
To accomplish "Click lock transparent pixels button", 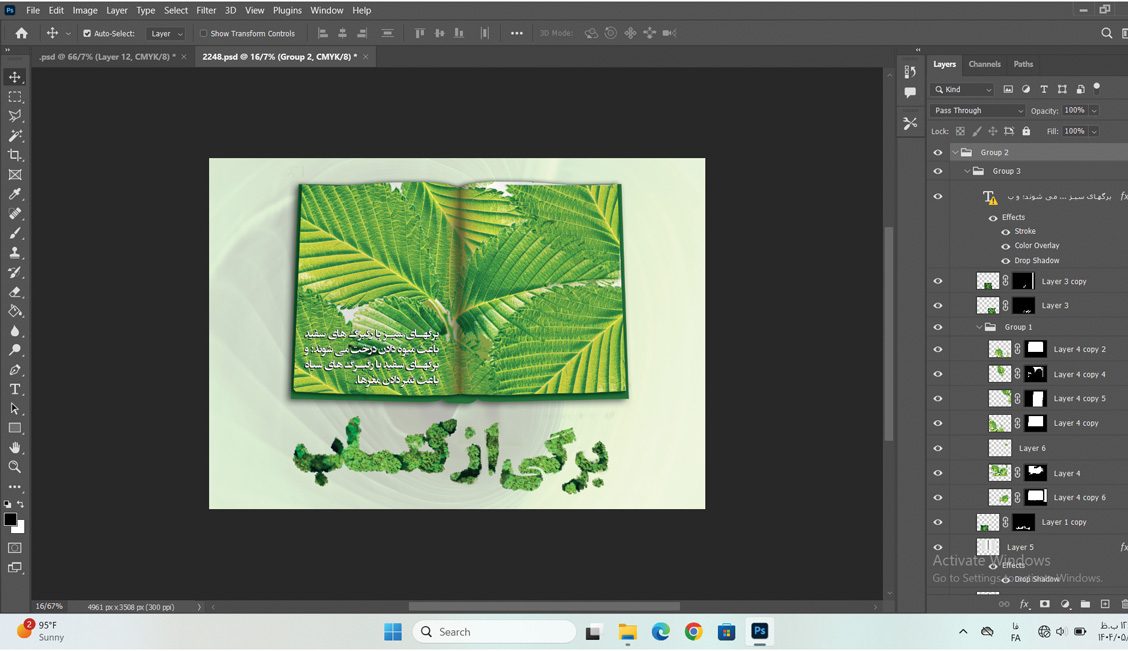I will 960,132.
